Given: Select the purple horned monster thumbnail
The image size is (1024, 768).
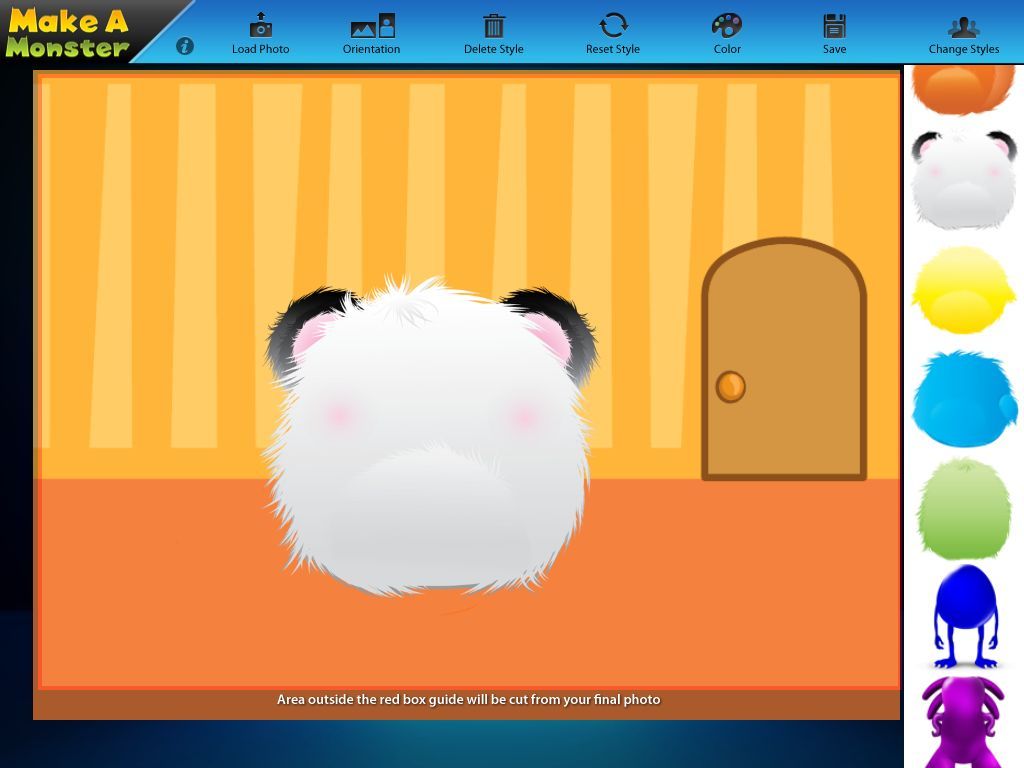Looking at the screenshot, I should pyautogui.click(x=963, y=722).
